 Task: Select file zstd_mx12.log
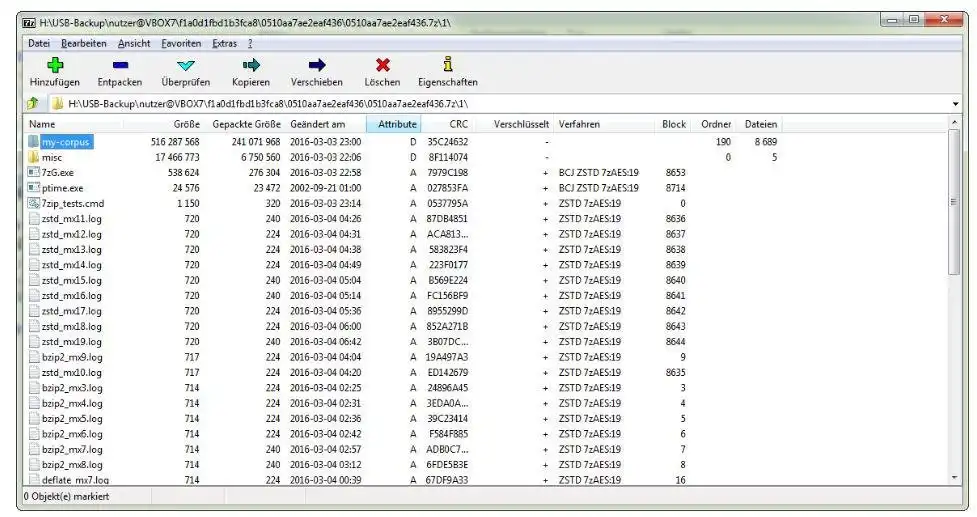coord(72,234)
